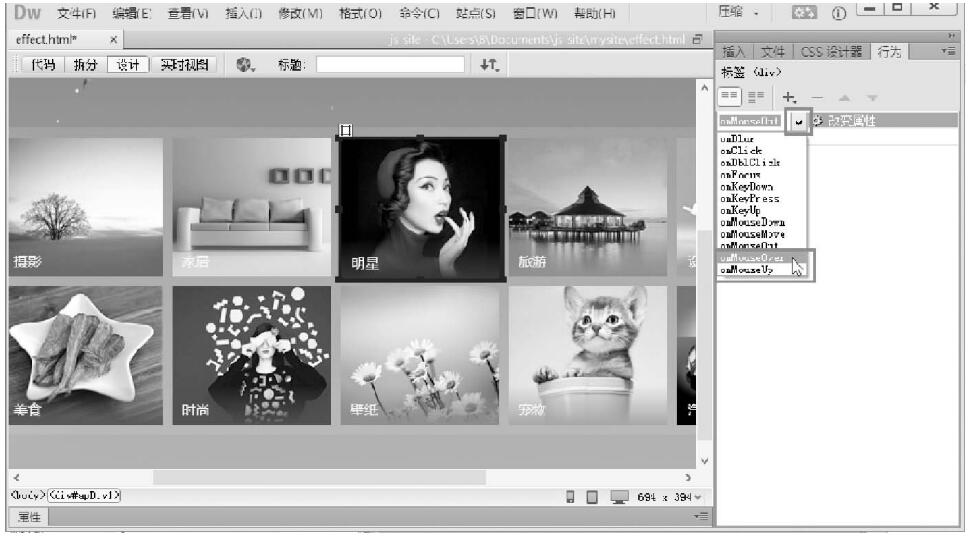Image resolution: width=971 pixels, height=538 pixels.
Task: Switch to 设计 design view
Action: [x=127, y=64]
